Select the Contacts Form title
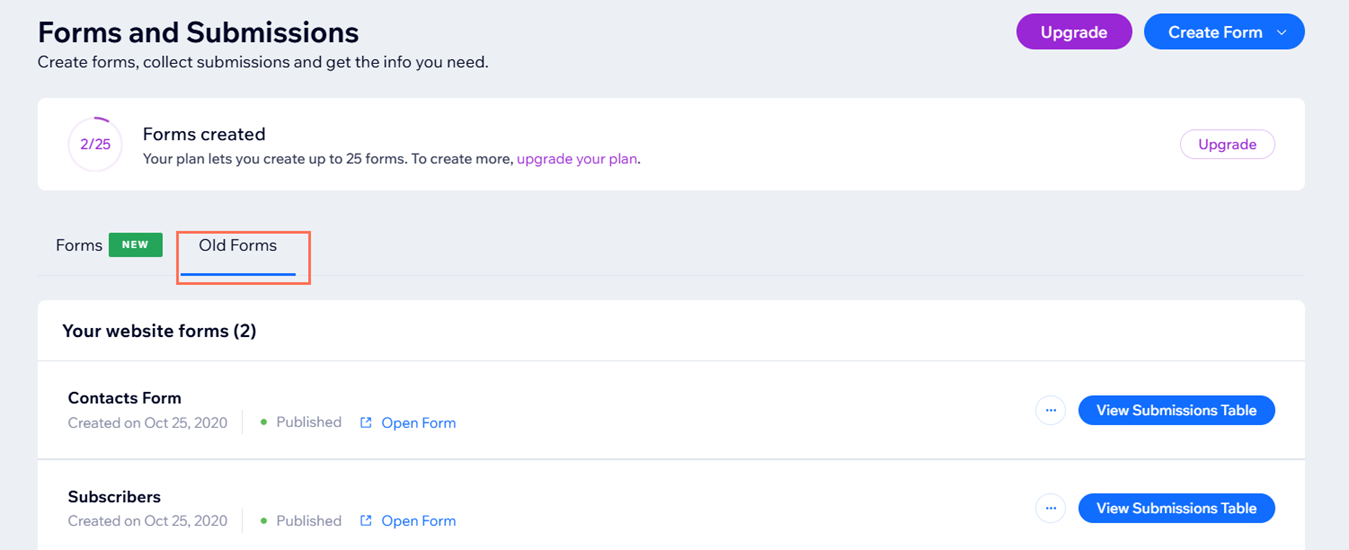The height and width of the screenshot is (550, 1349). tap(124, 398)
